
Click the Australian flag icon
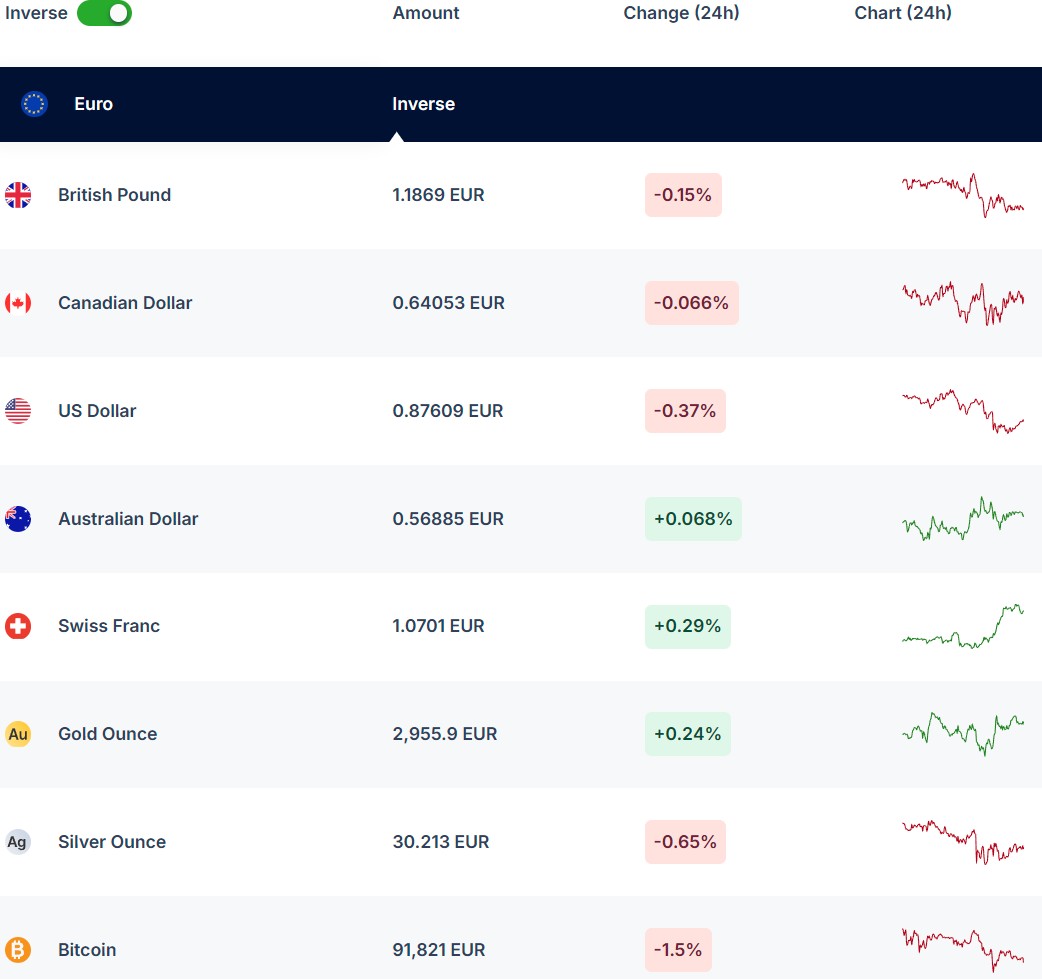(18, 519)
